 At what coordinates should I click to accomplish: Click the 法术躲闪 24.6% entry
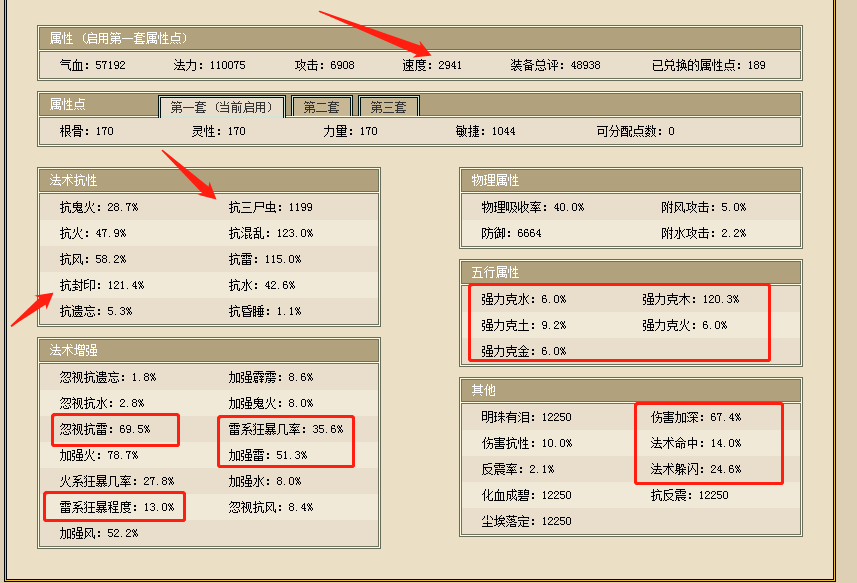(696, 469)
